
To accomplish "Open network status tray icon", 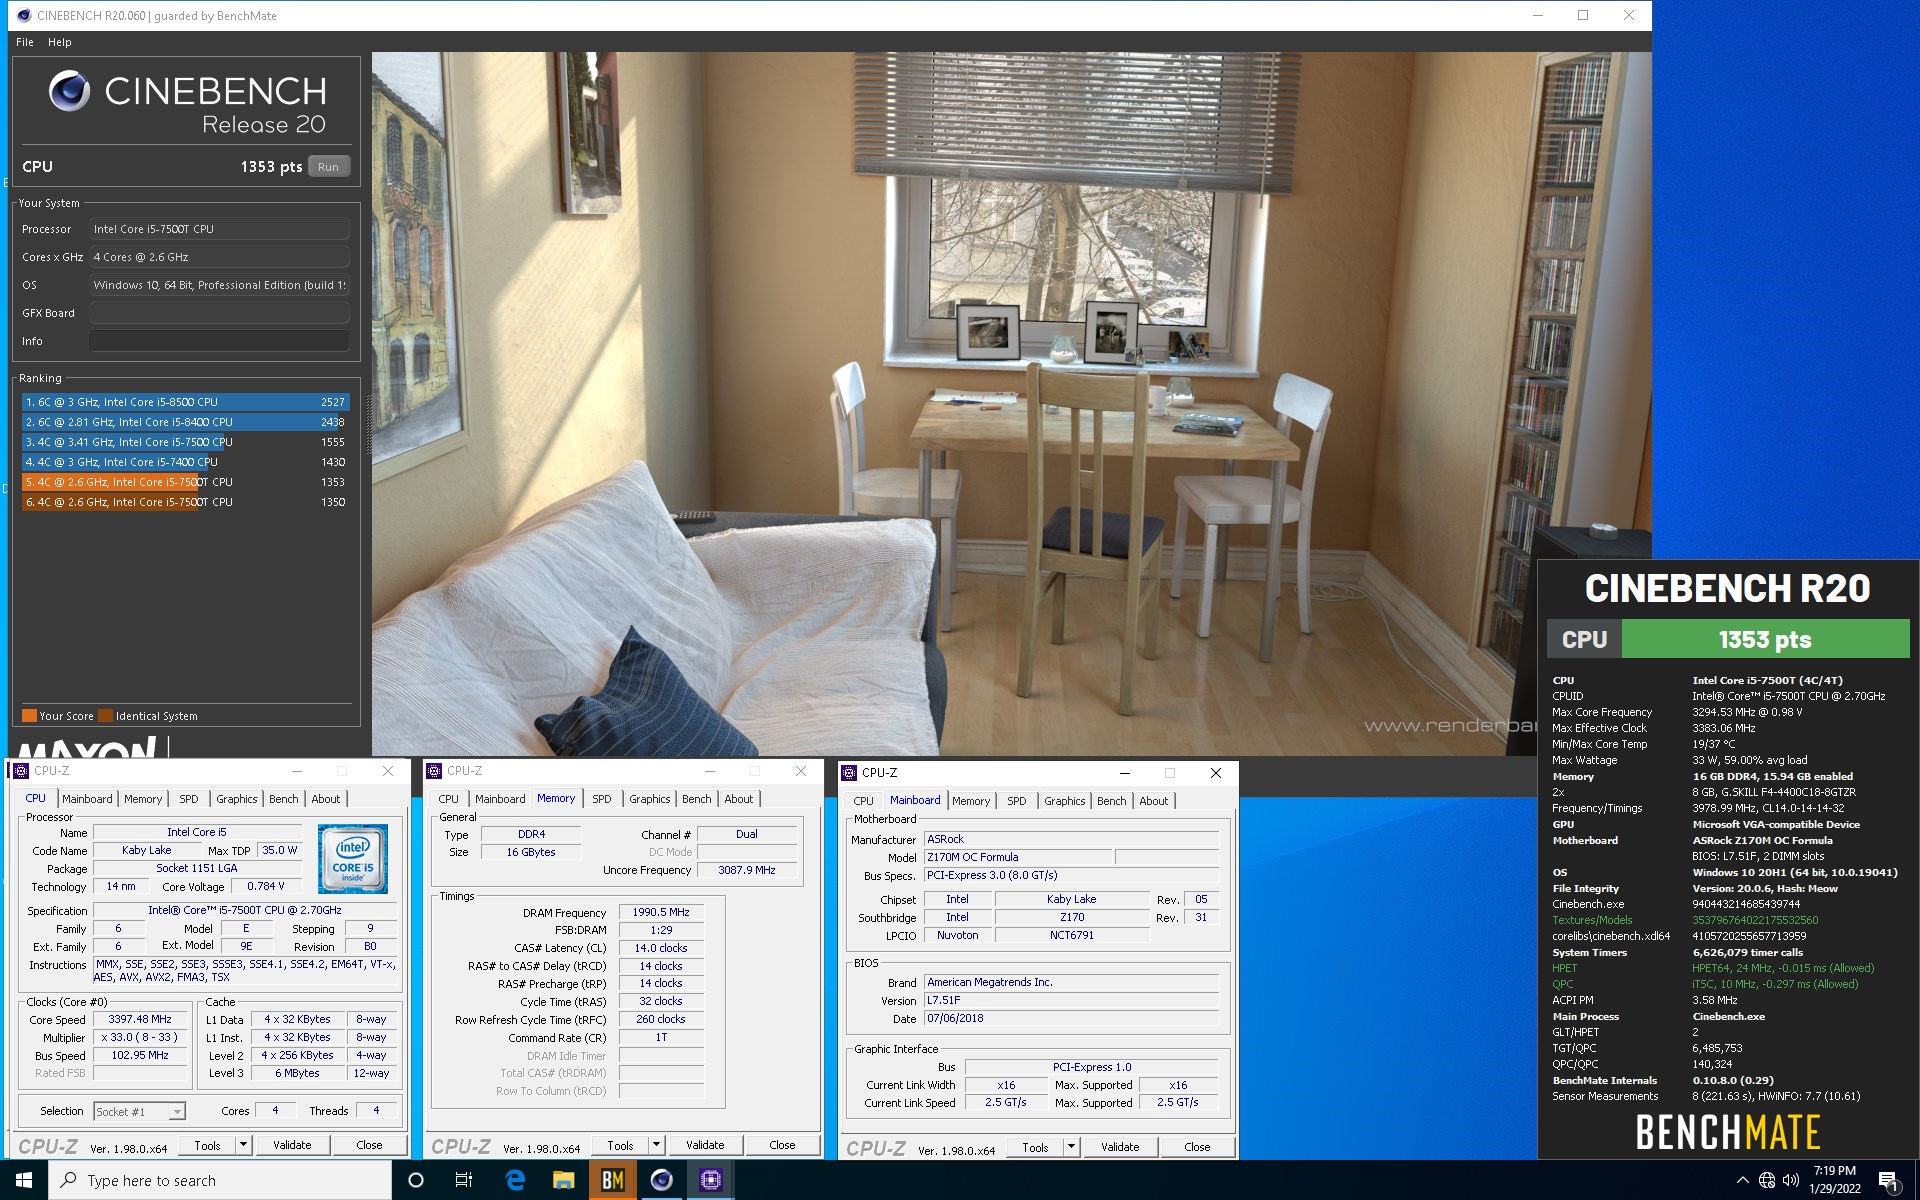I will coord(1767,1180).
